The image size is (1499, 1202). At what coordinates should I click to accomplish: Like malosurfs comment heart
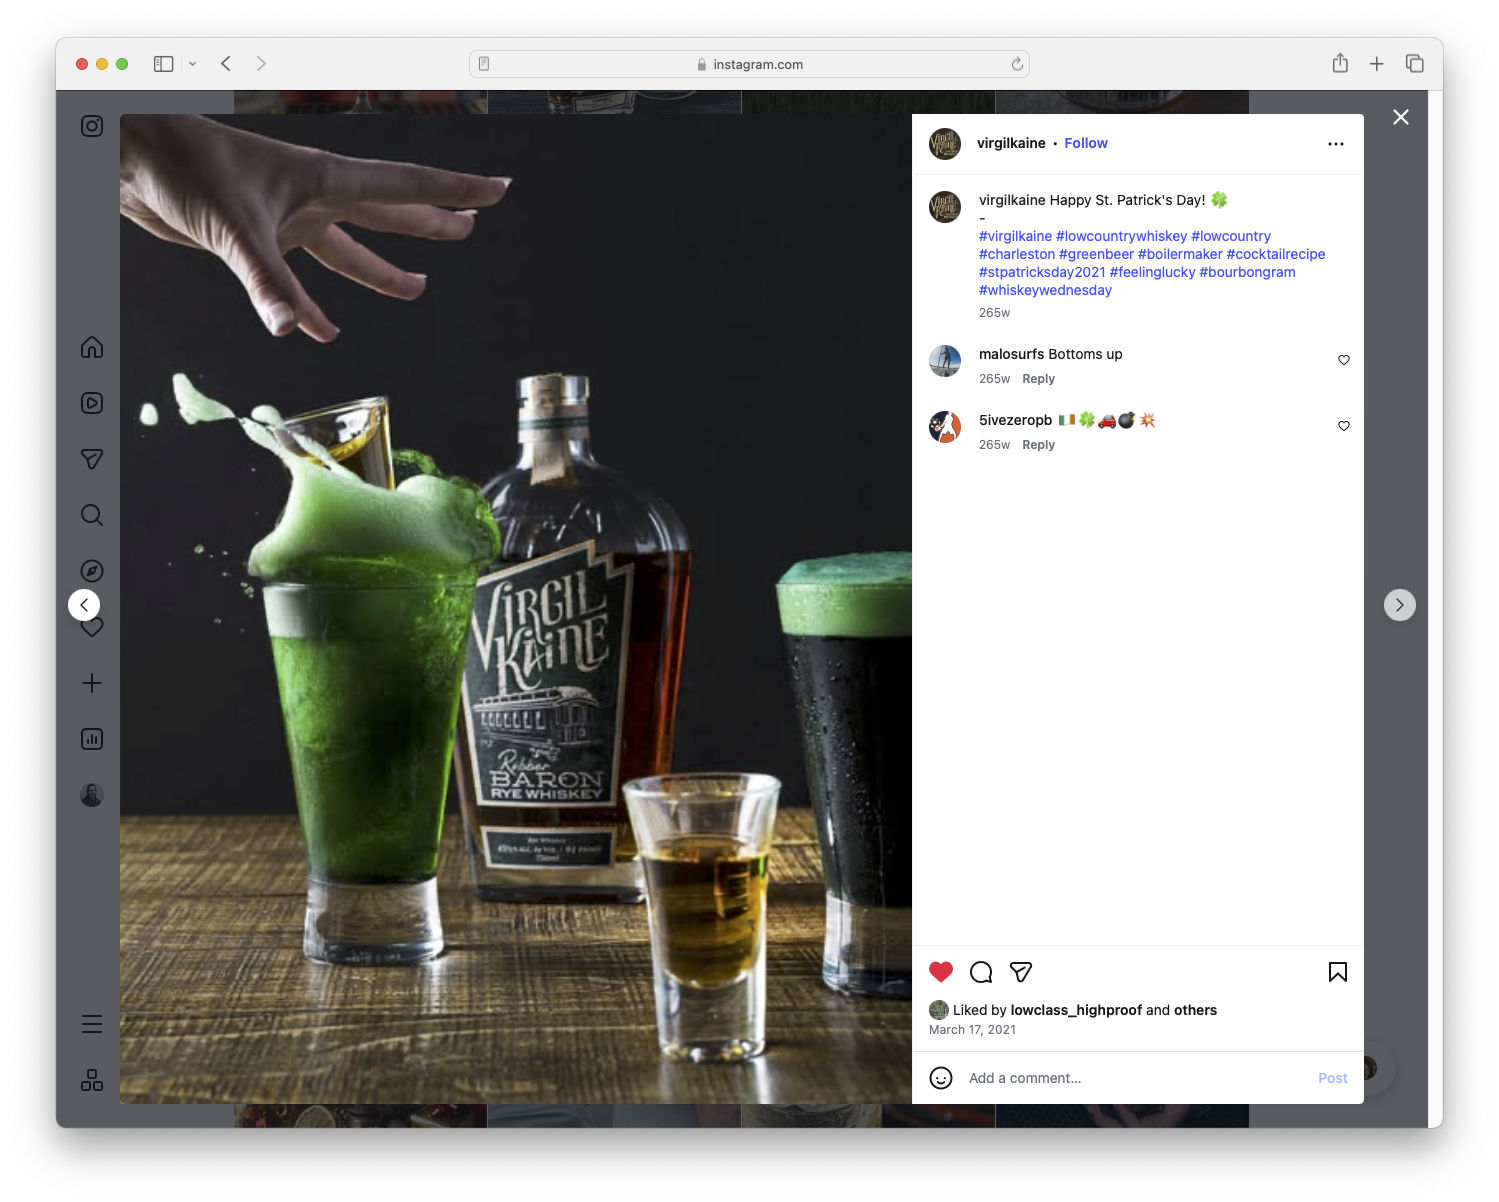(x=1344, y=360)
